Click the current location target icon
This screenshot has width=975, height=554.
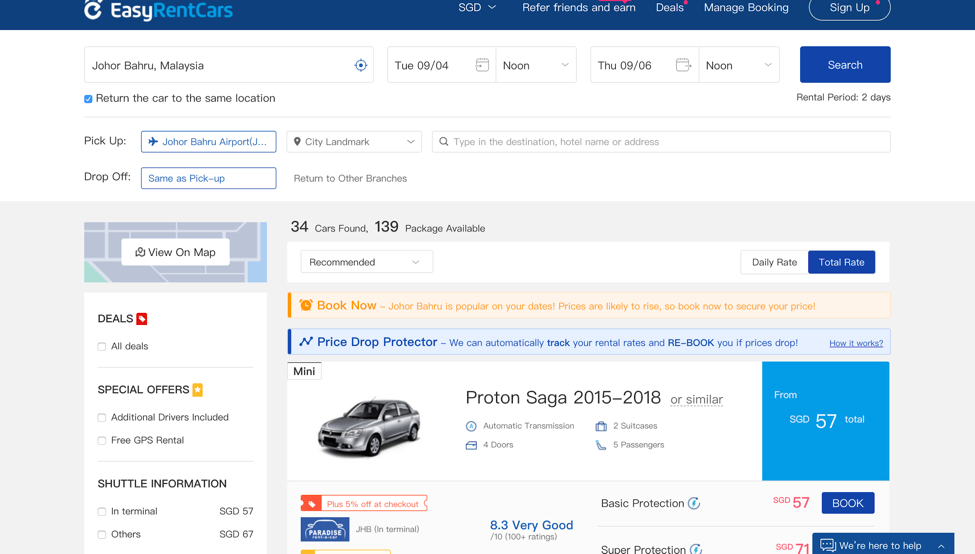click(361, 65)
